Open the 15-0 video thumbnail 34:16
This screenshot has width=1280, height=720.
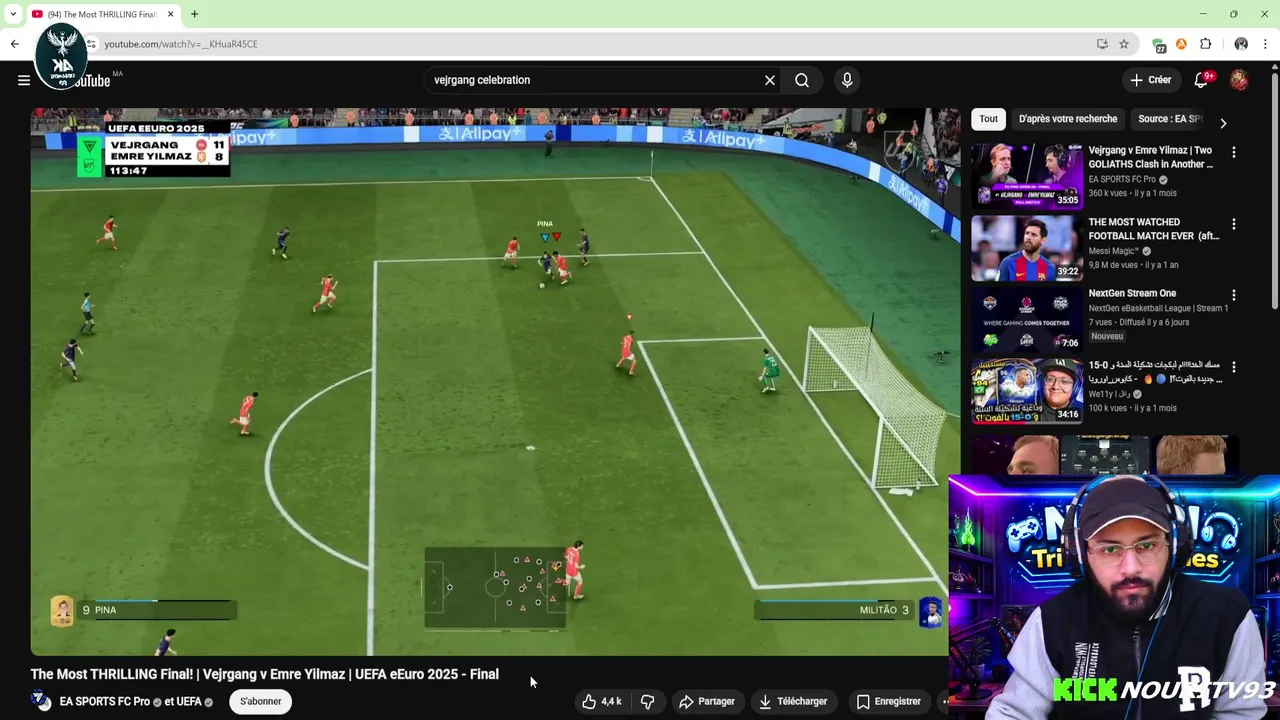pyautogui.click(x=1027, y=391)
